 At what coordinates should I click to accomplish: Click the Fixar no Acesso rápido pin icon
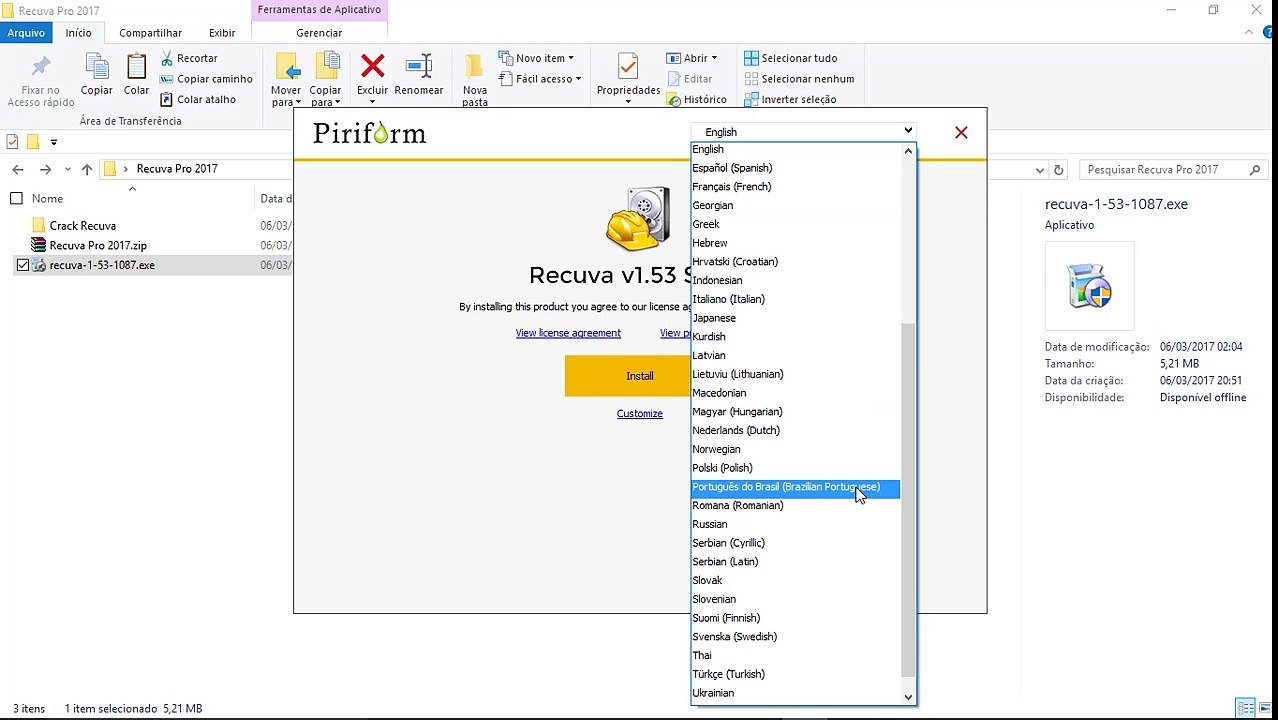(x=41, y=68)
